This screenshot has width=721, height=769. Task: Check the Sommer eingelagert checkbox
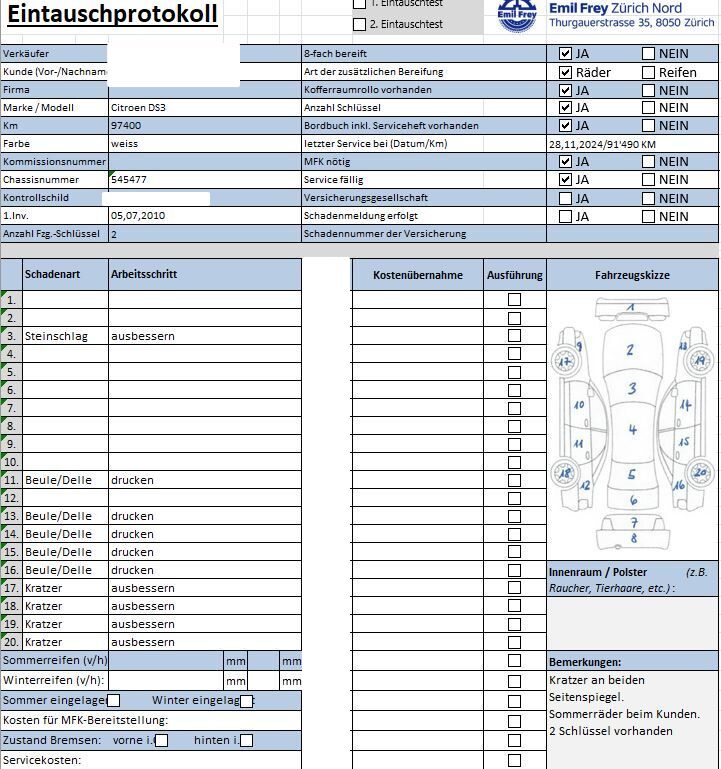pyautogui.click(x=113, y=701)
